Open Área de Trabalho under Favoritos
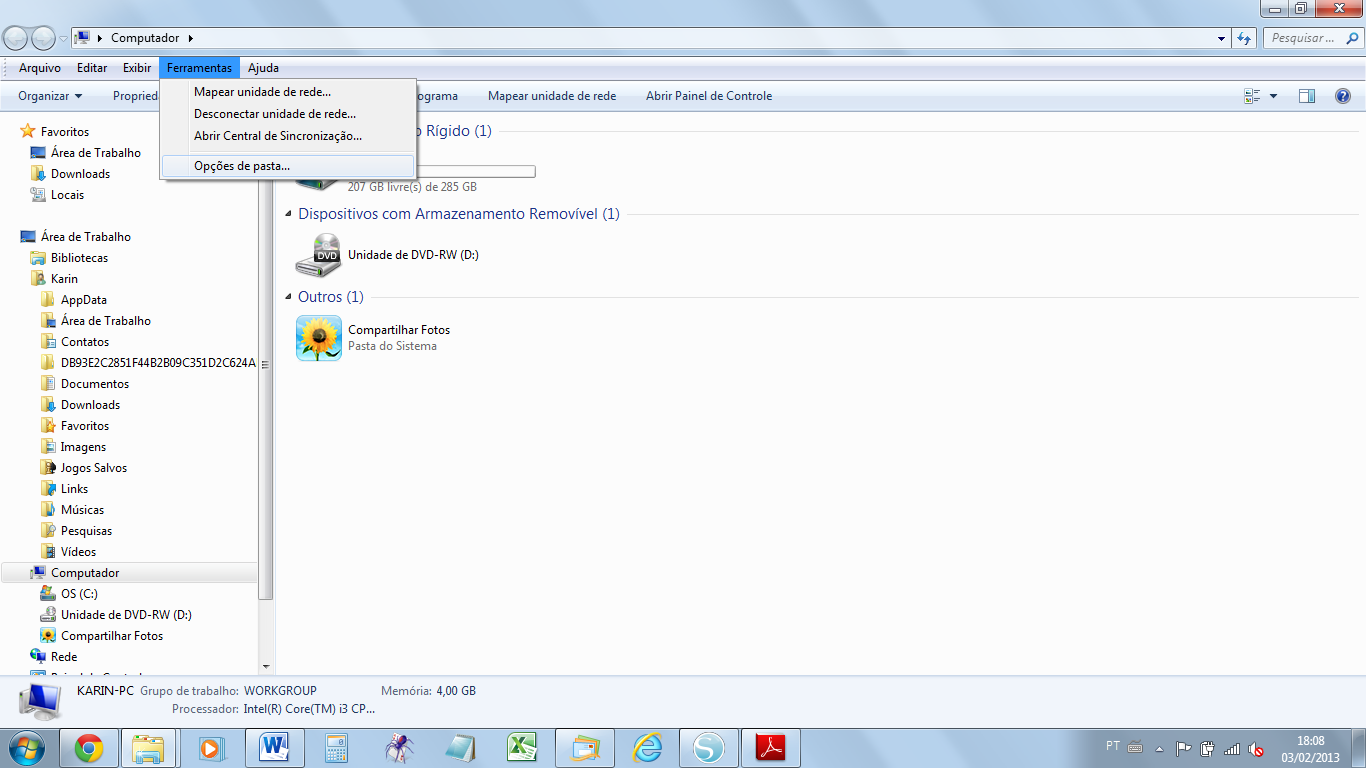This screenshot has height=768, width=1366. click(x=96, y=153)
